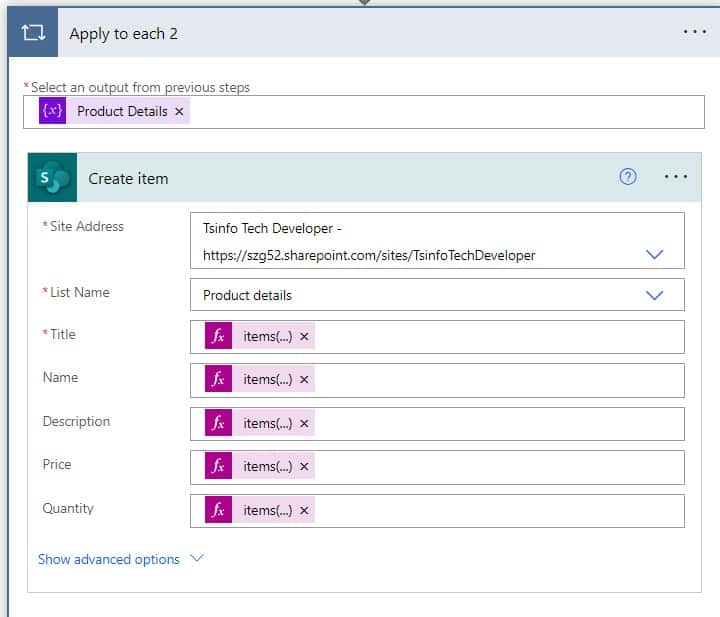
Task: Click the Product Details token text
Action: 122,111
